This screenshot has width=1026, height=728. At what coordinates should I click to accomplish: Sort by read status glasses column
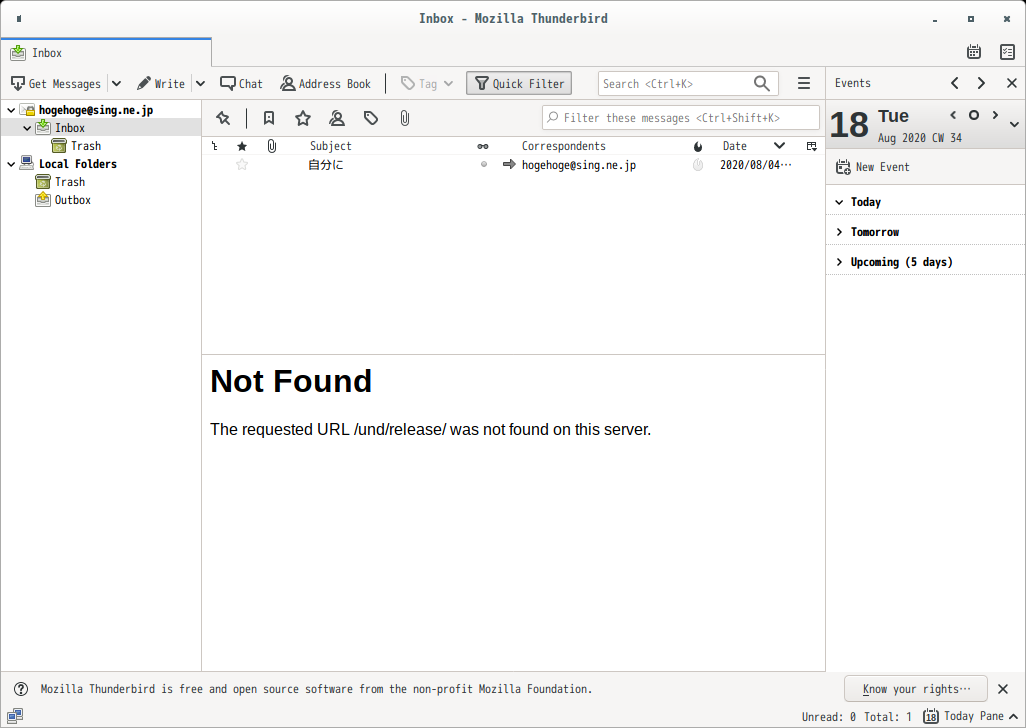coord(483,146)
